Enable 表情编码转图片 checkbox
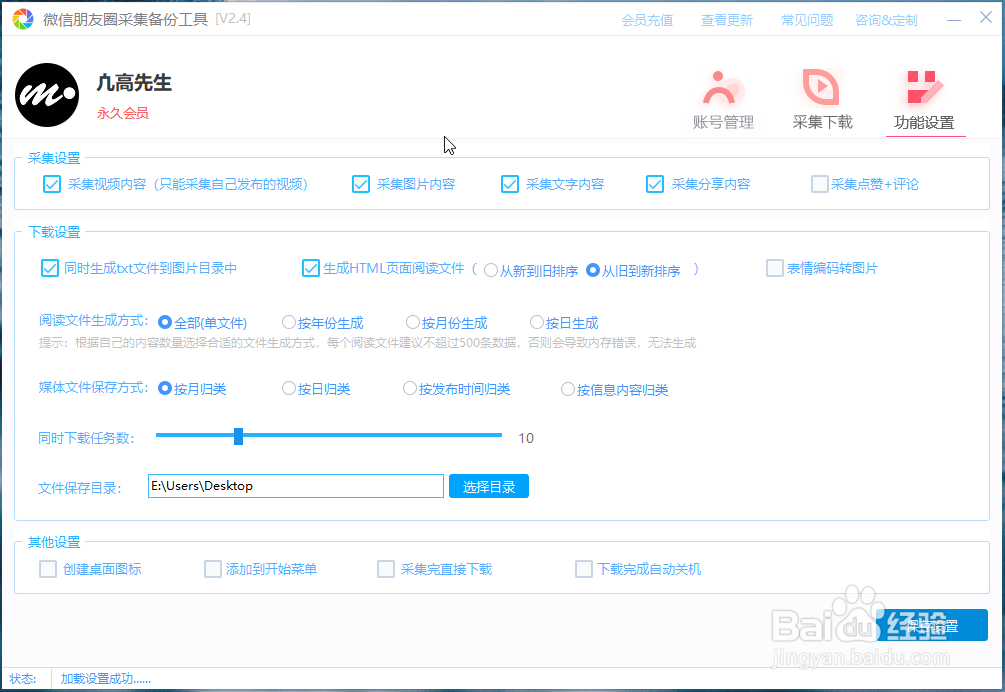This screenshot has width=1005, height=692. coord(775,268)
